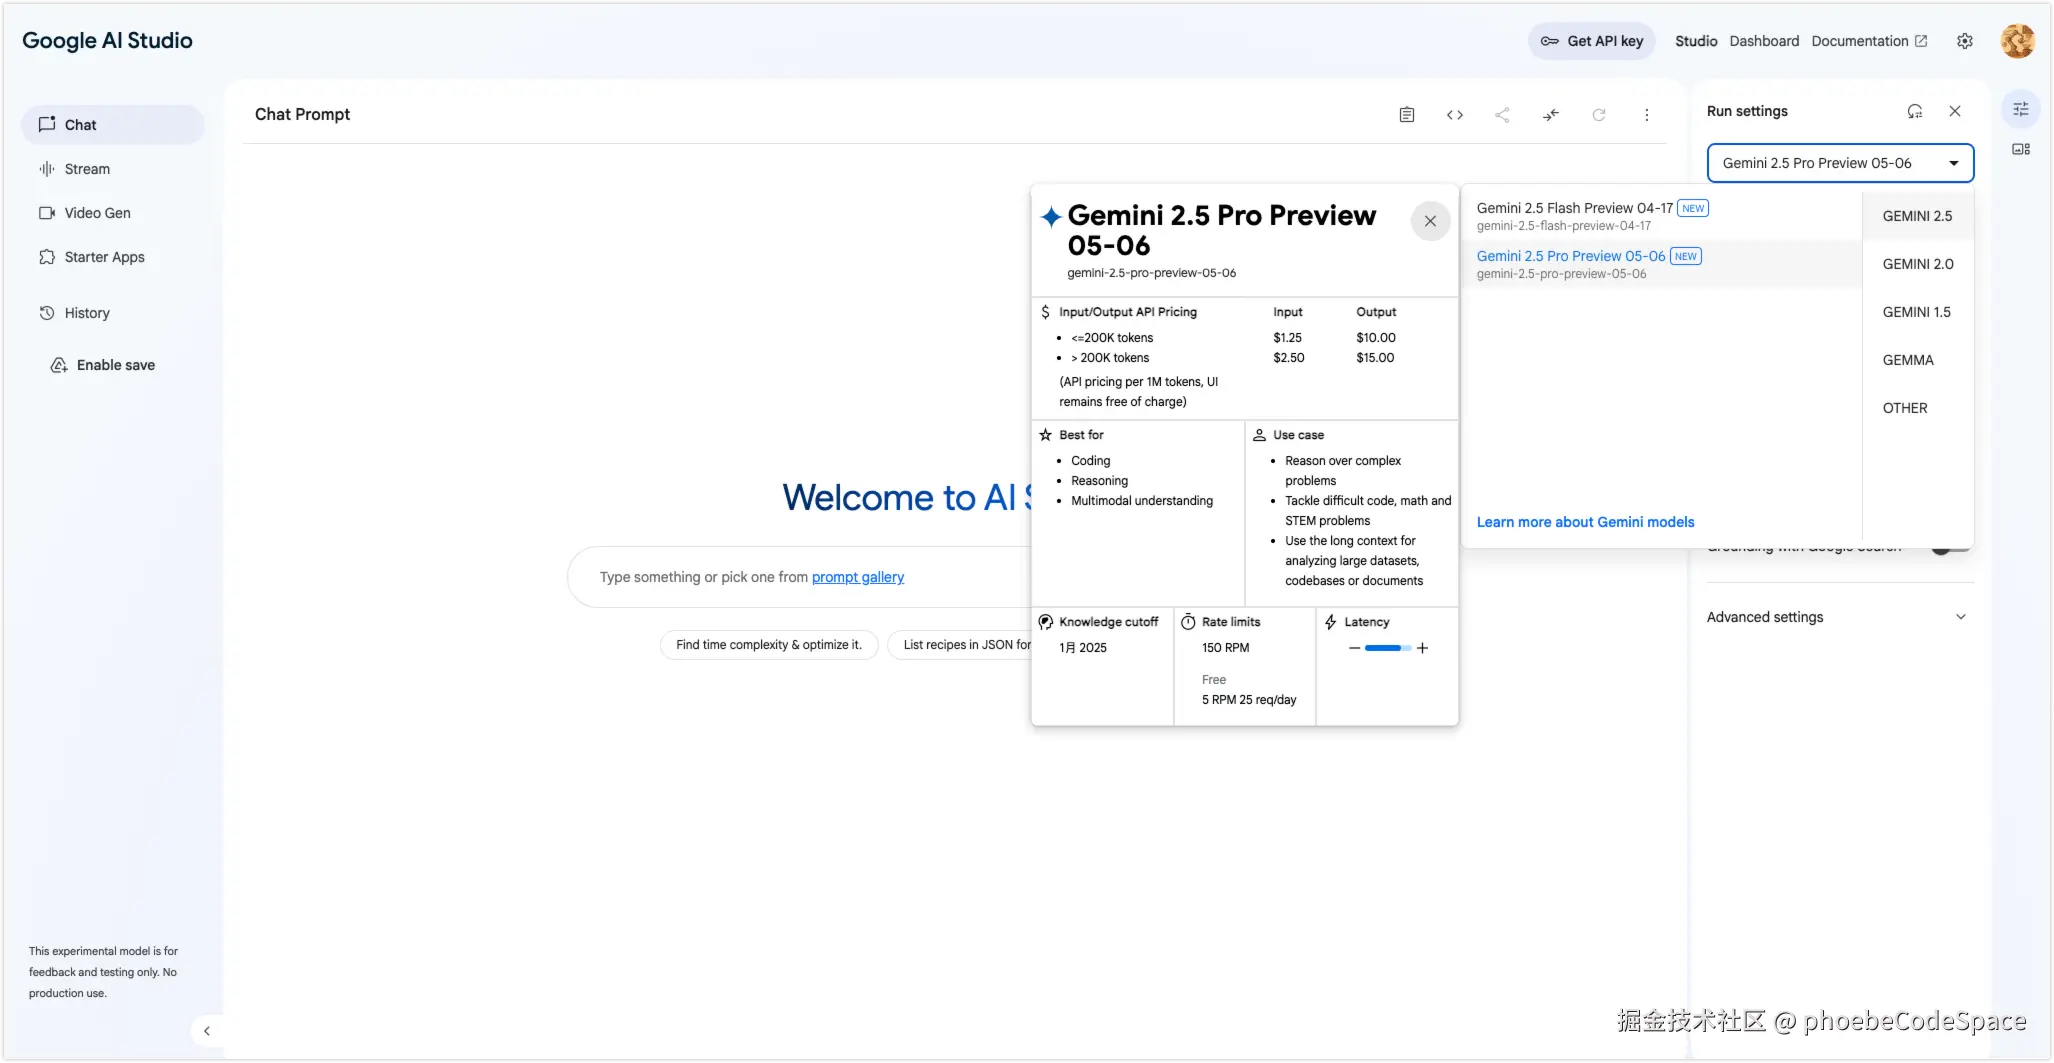
Task: Click the '$10.00' output price
Action: (x=1376, y=338)
